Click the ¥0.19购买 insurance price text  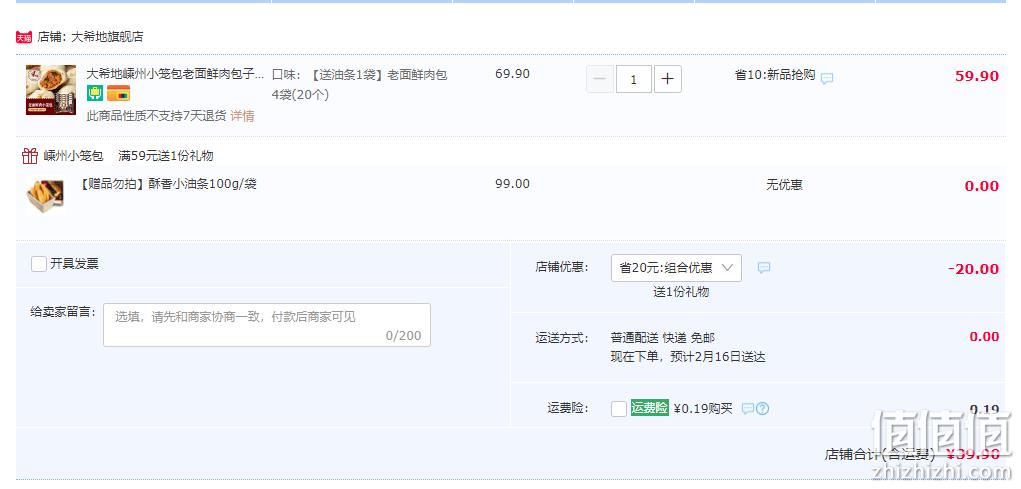pos(703,409)
